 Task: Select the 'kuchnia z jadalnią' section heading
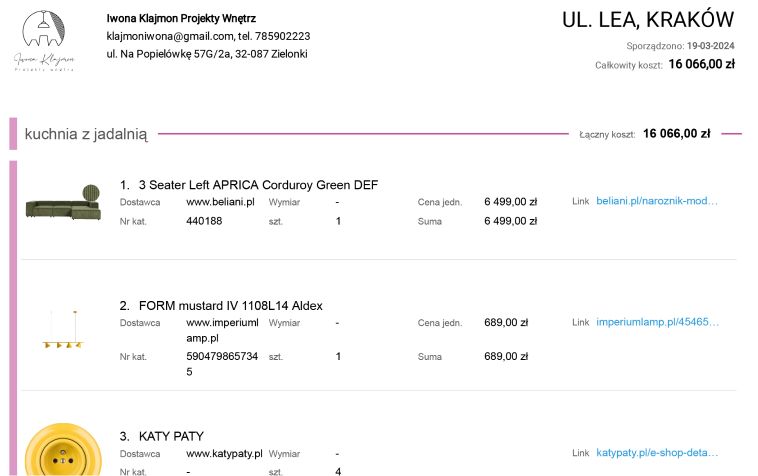[86, 134]
